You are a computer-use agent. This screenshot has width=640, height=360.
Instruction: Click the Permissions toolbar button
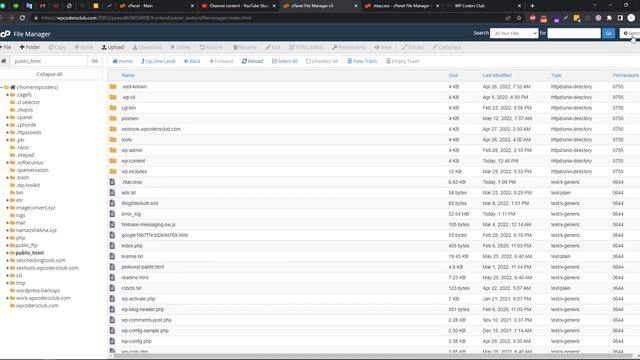(x=349, y=47)
